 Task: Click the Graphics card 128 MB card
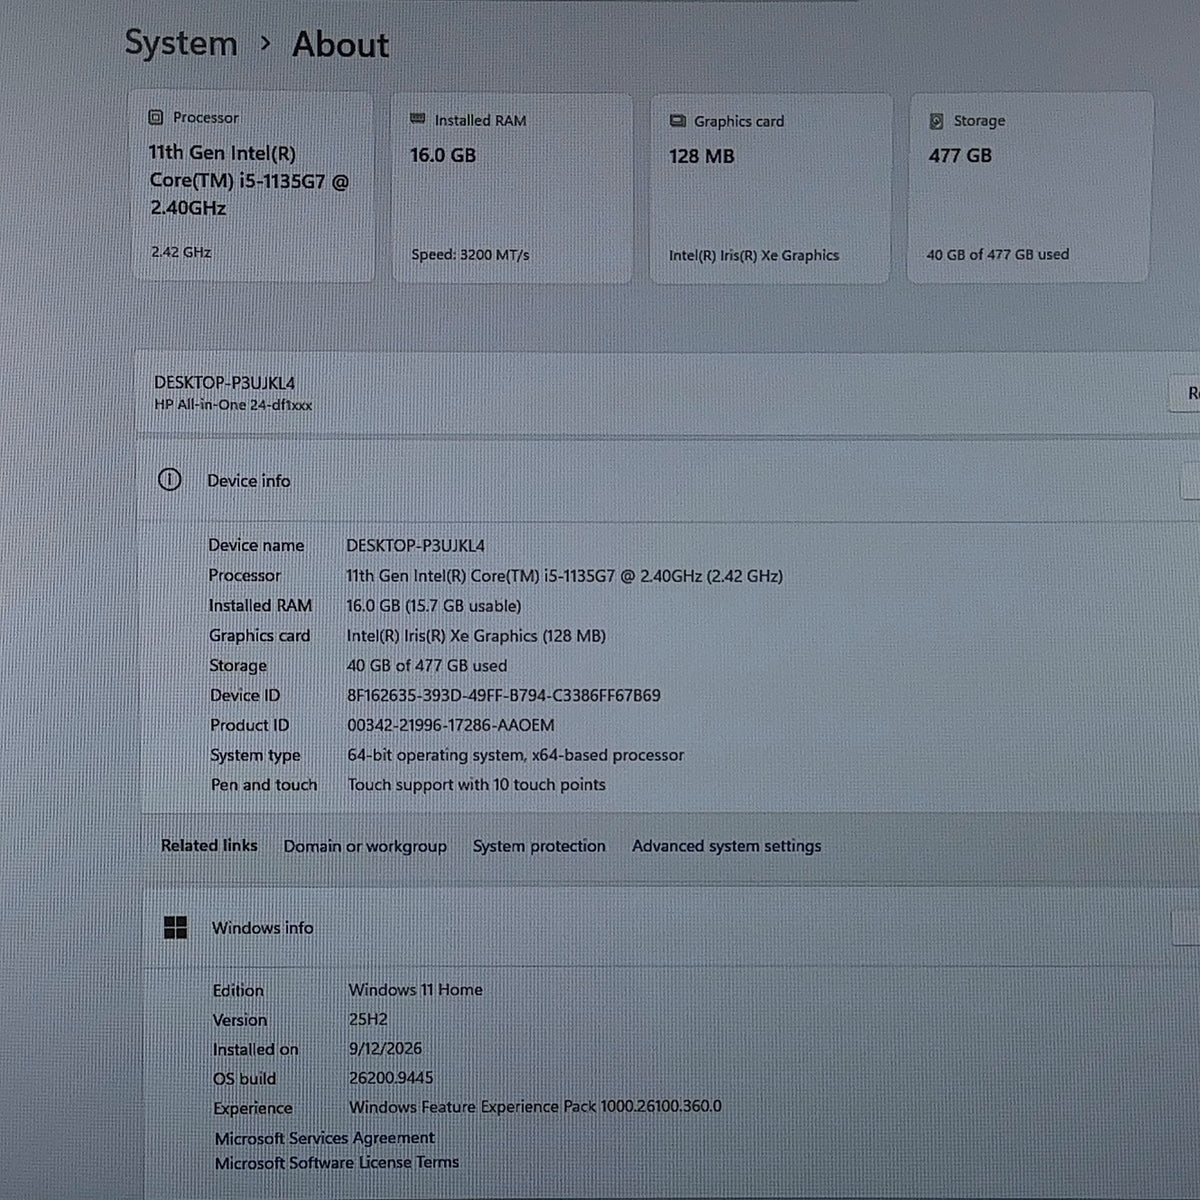click(770, 188)
